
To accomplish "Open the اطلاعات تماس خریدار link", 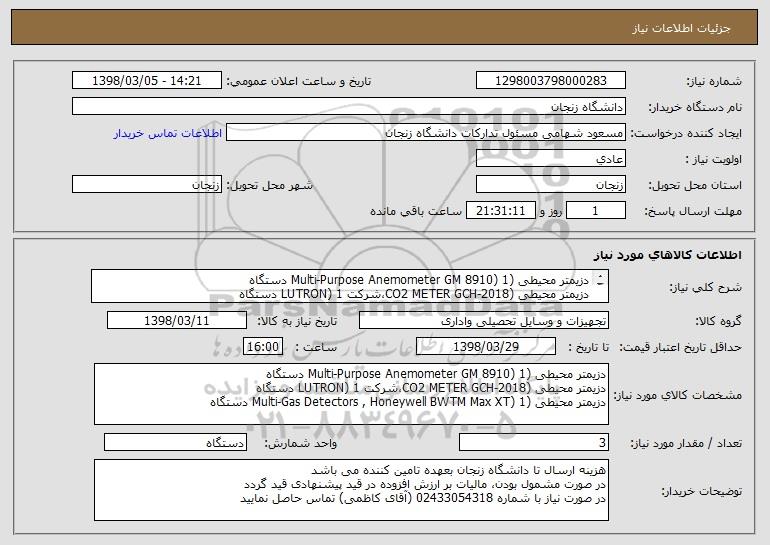I will [x=168, y=133].
